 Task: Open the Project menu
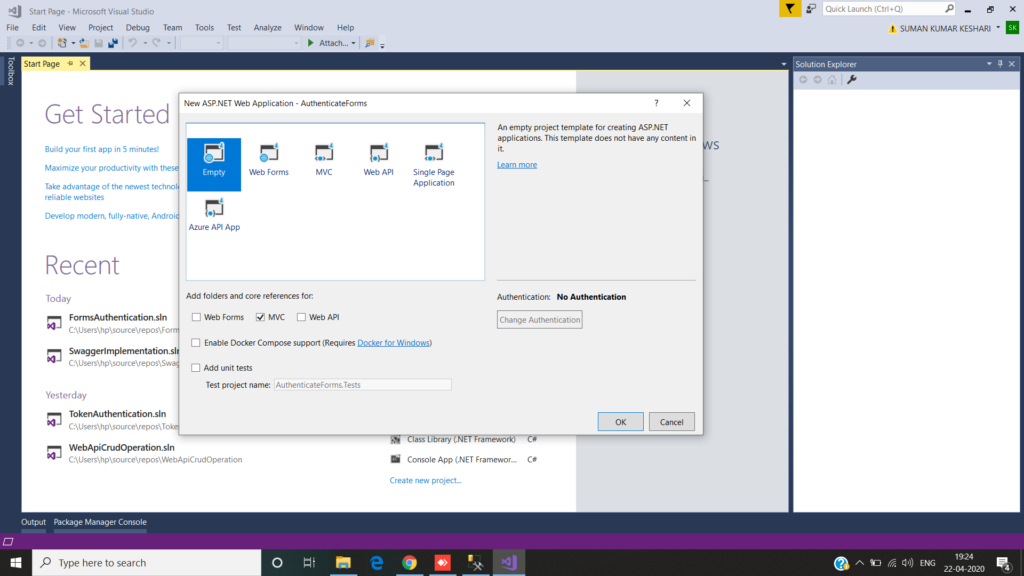[x=101, y=27]
